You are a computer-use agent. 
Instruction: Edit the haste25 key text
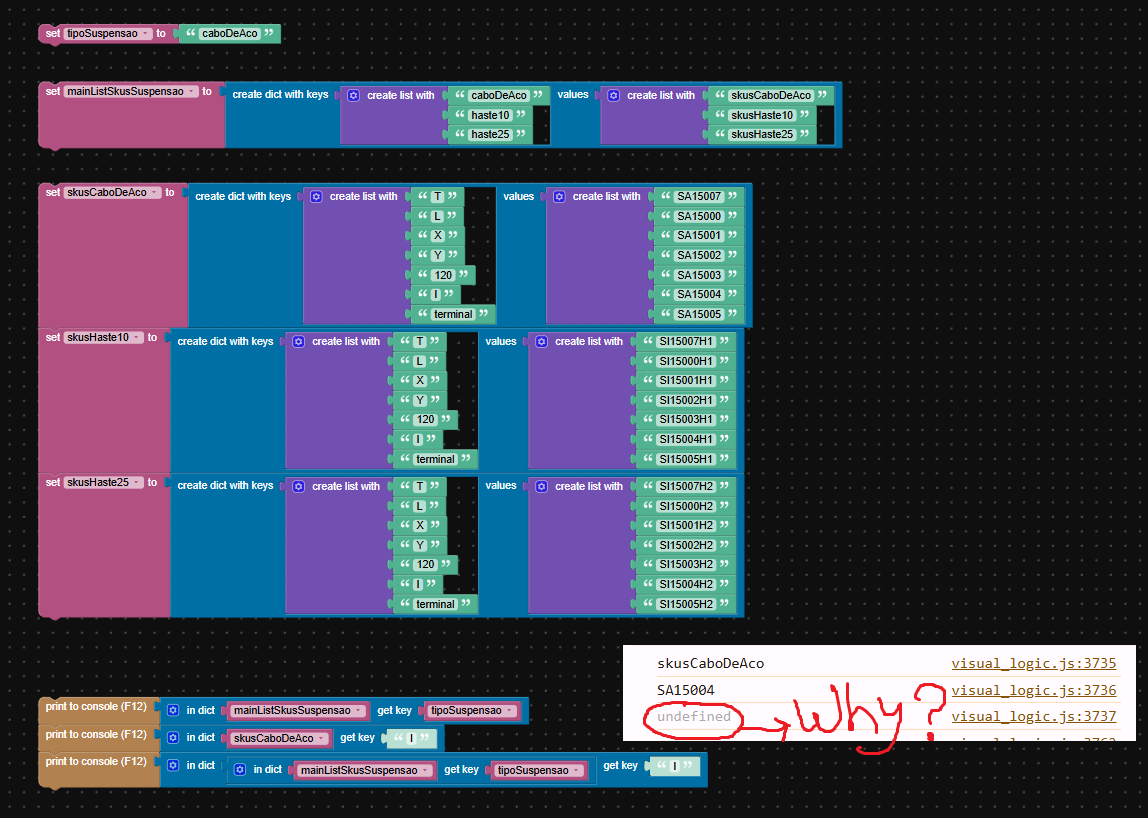(x=490, y=134)
